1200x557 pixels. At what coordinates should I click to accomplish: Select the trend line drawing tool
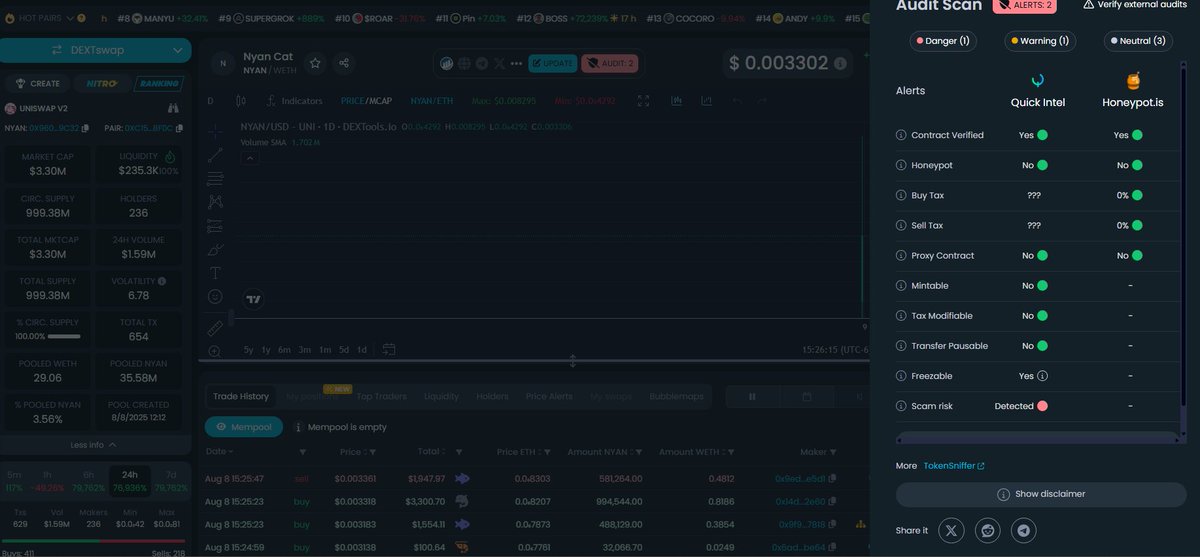215,155
